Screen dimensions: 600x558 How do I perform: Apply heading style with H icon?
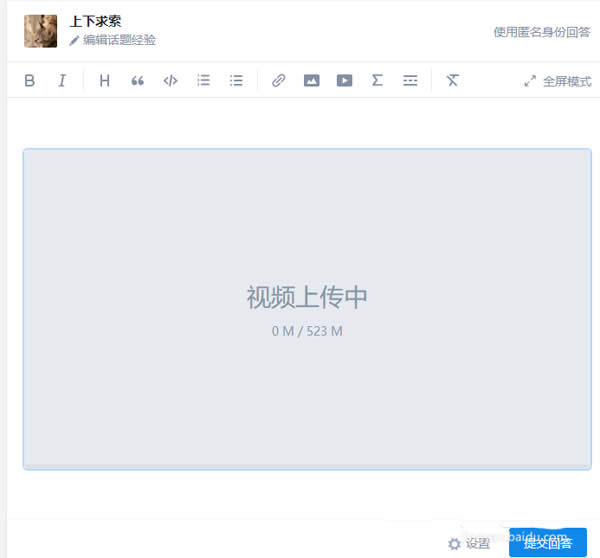[x=104, y=80]
